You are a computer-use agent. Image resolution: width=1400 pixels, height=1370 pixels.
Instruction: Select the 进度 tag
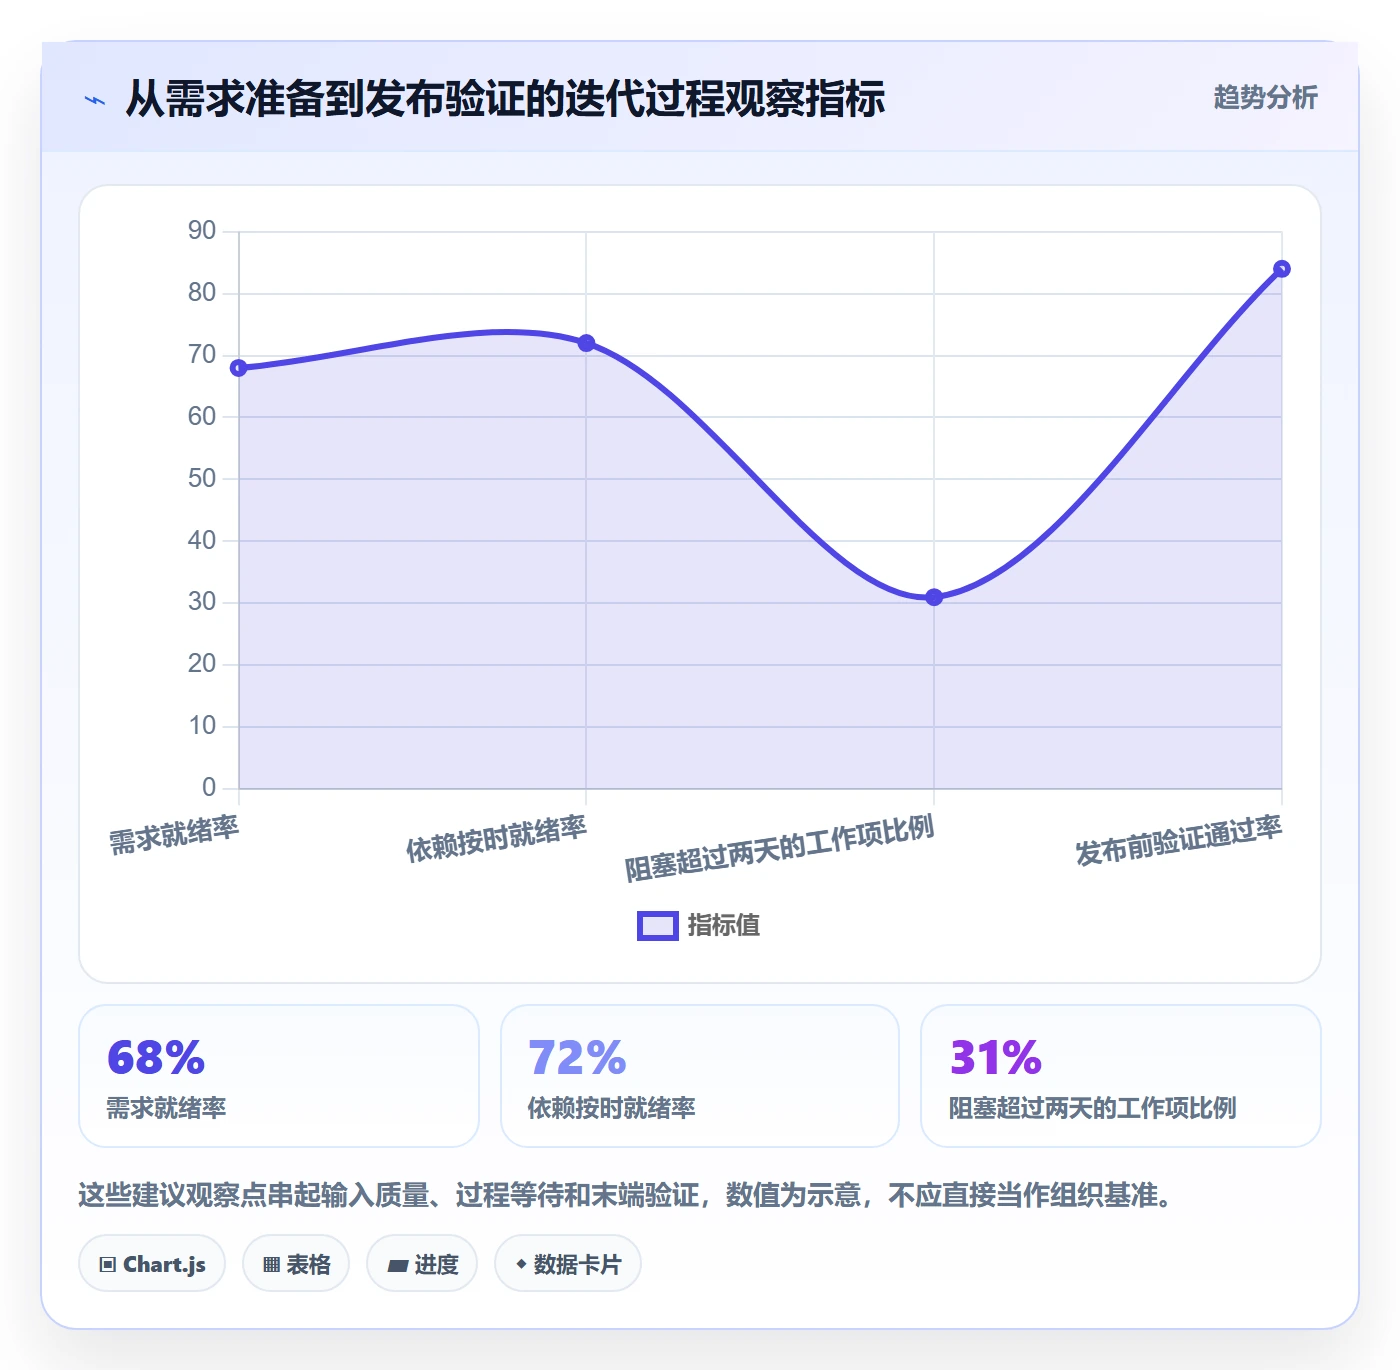(x=422, y=1264)
